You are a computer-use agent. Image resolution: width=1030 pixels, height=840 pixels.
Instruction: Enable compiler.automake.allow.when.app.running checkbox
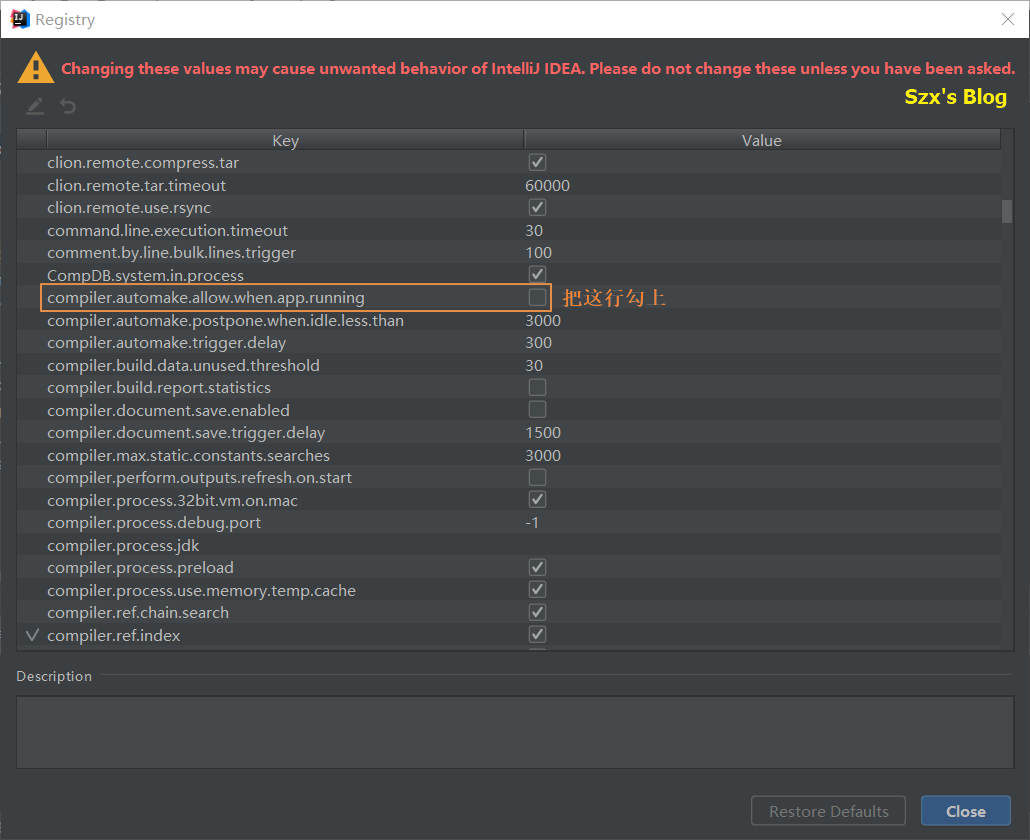pos(537,298)
